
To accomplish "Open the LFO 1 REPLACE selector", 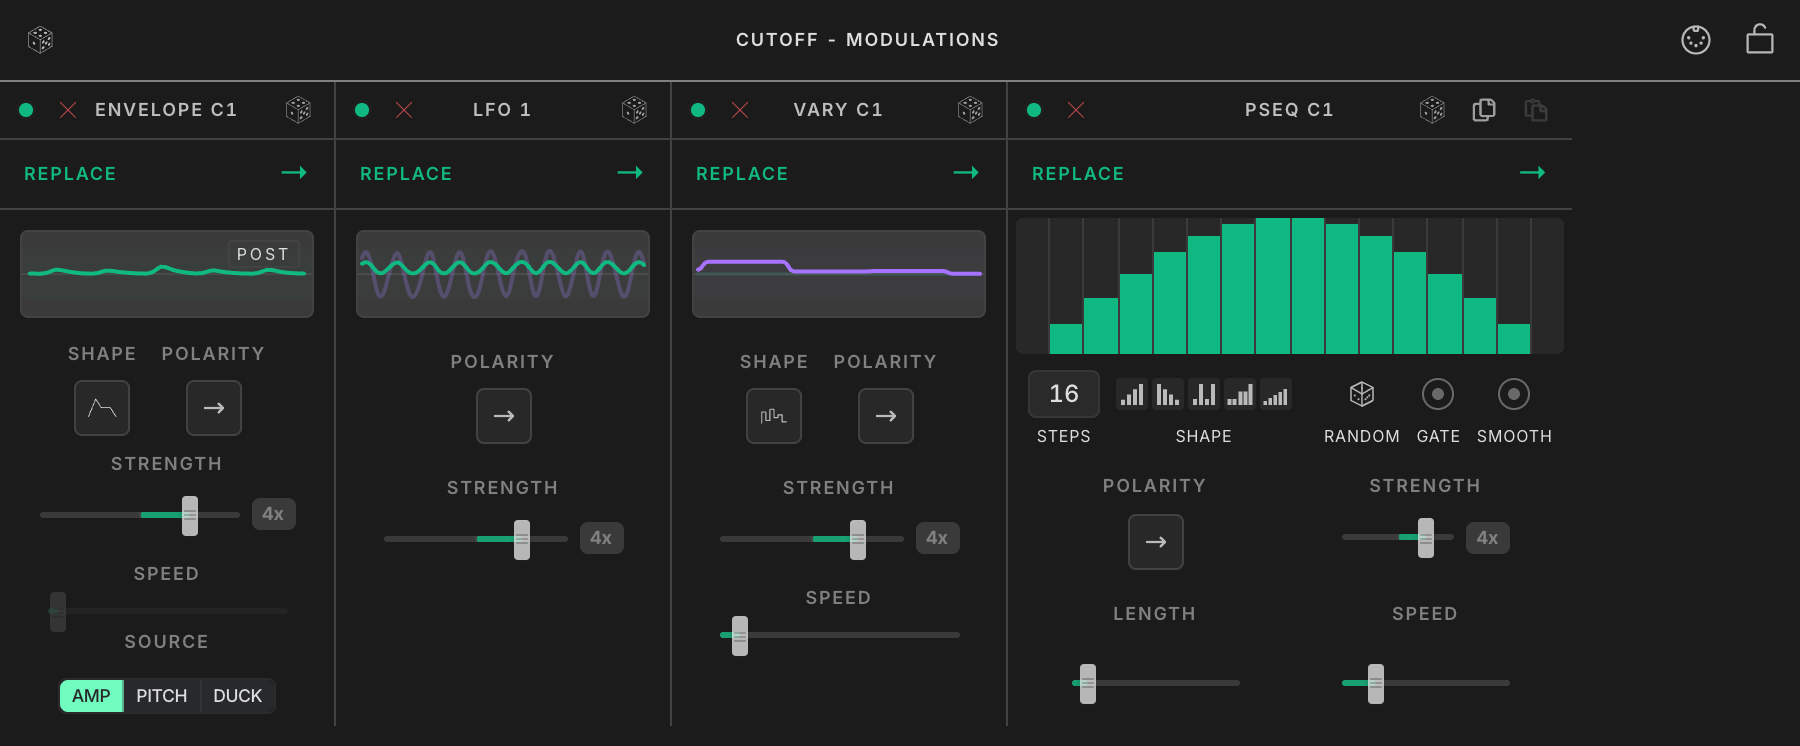I will coord(503,174).
